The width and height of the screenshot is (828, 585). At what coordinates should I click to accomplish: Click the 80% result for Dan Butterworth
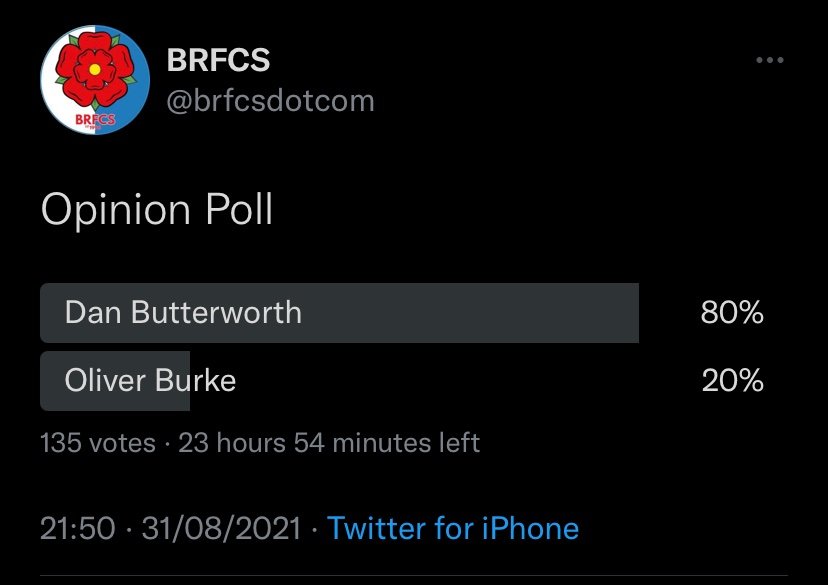click(732, 313)
